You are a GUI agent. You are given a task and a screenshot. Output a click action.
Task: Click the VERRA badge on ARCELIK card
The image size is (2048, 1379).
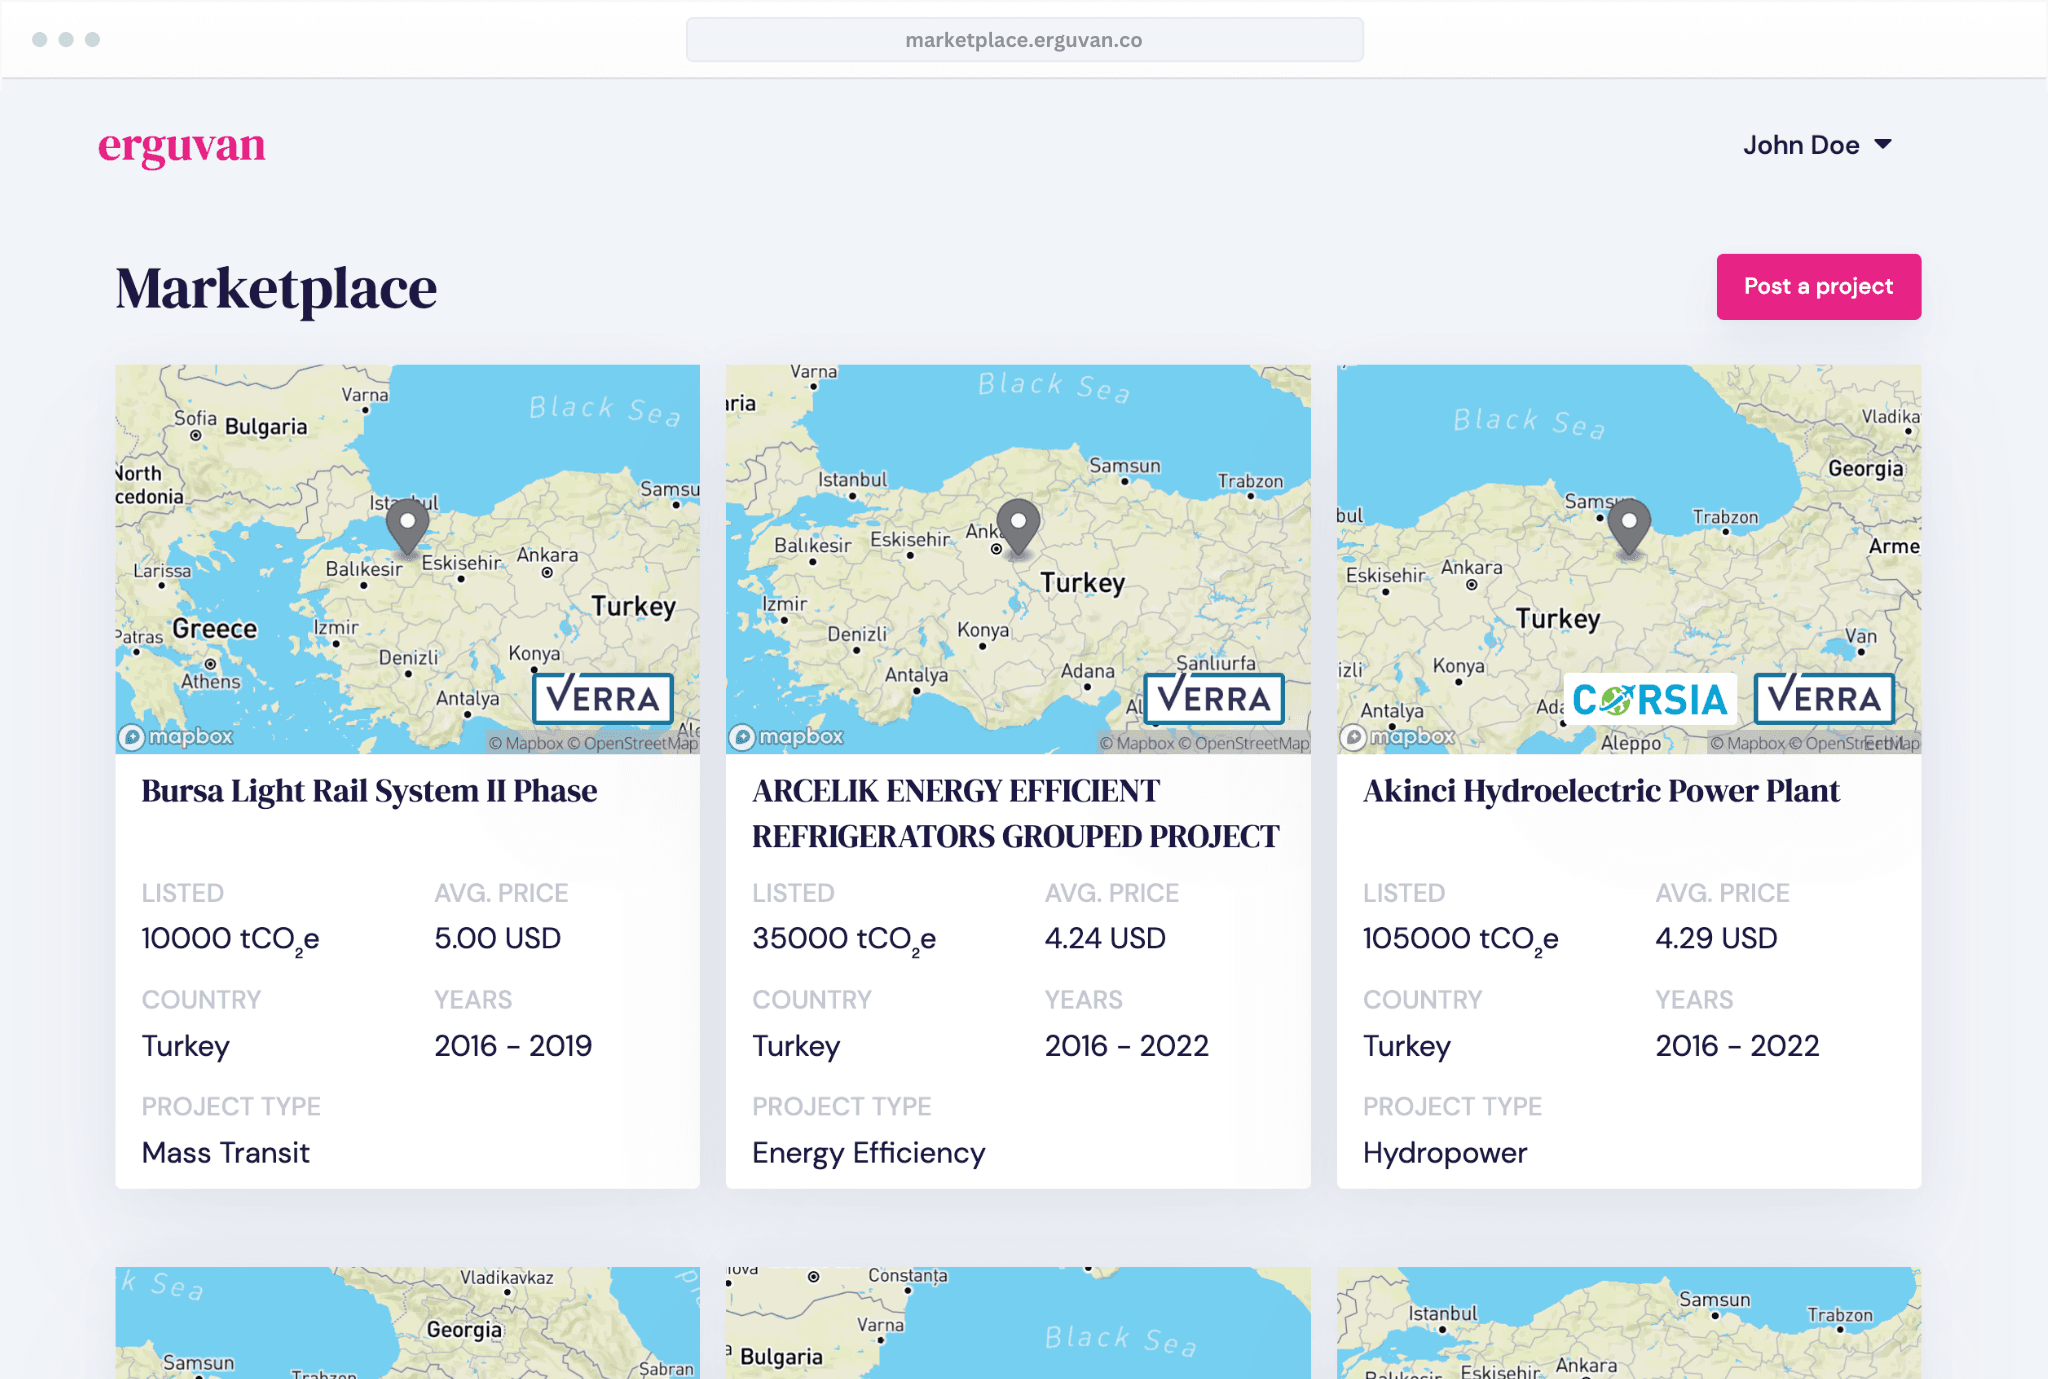pyautogui.click(x=1214, y=698)
